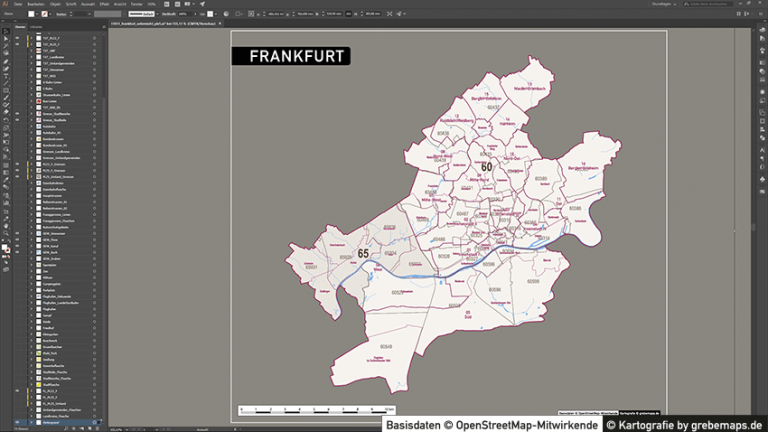This screenshot has height=432, width=768.
Task: Close the Frankfurt document tab
Action: 220,24
